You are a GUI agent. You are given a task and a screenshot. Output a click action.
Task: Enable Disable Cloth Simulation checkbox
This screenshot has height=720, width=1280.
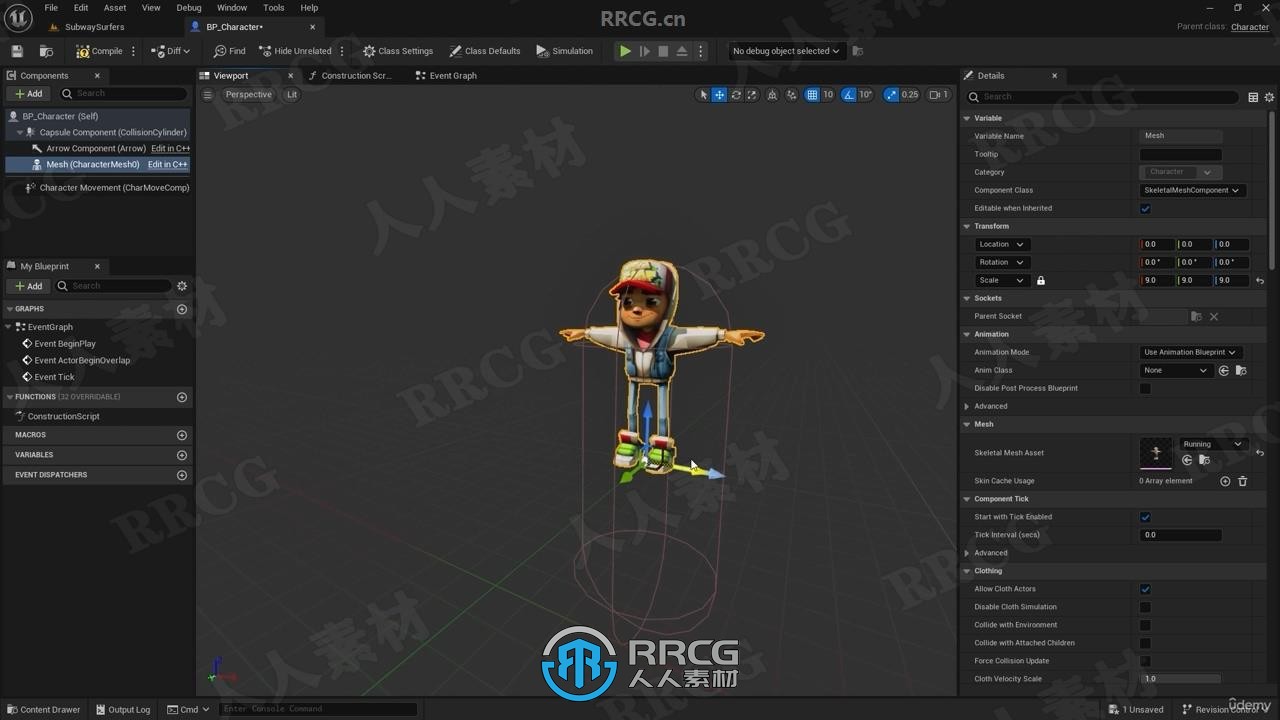coord(1145,607)
